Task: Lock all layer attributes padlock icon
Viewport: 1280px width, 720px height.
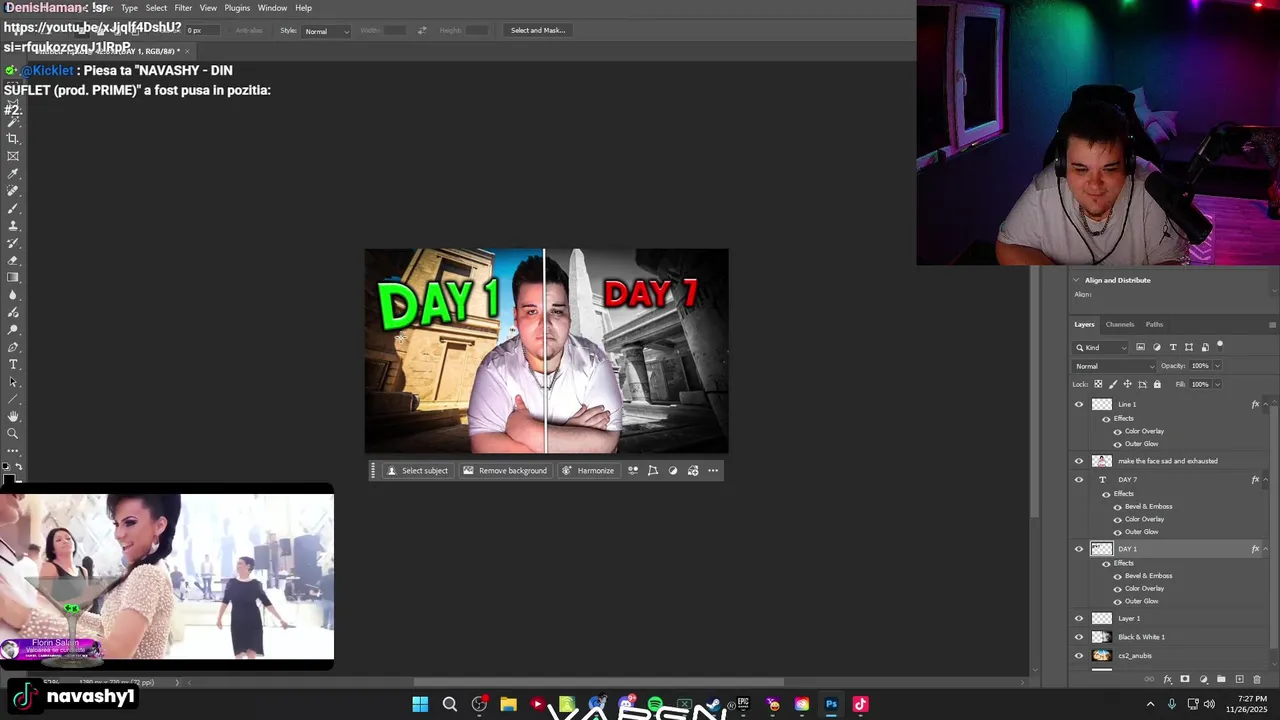Action: tap(1157, 384)
